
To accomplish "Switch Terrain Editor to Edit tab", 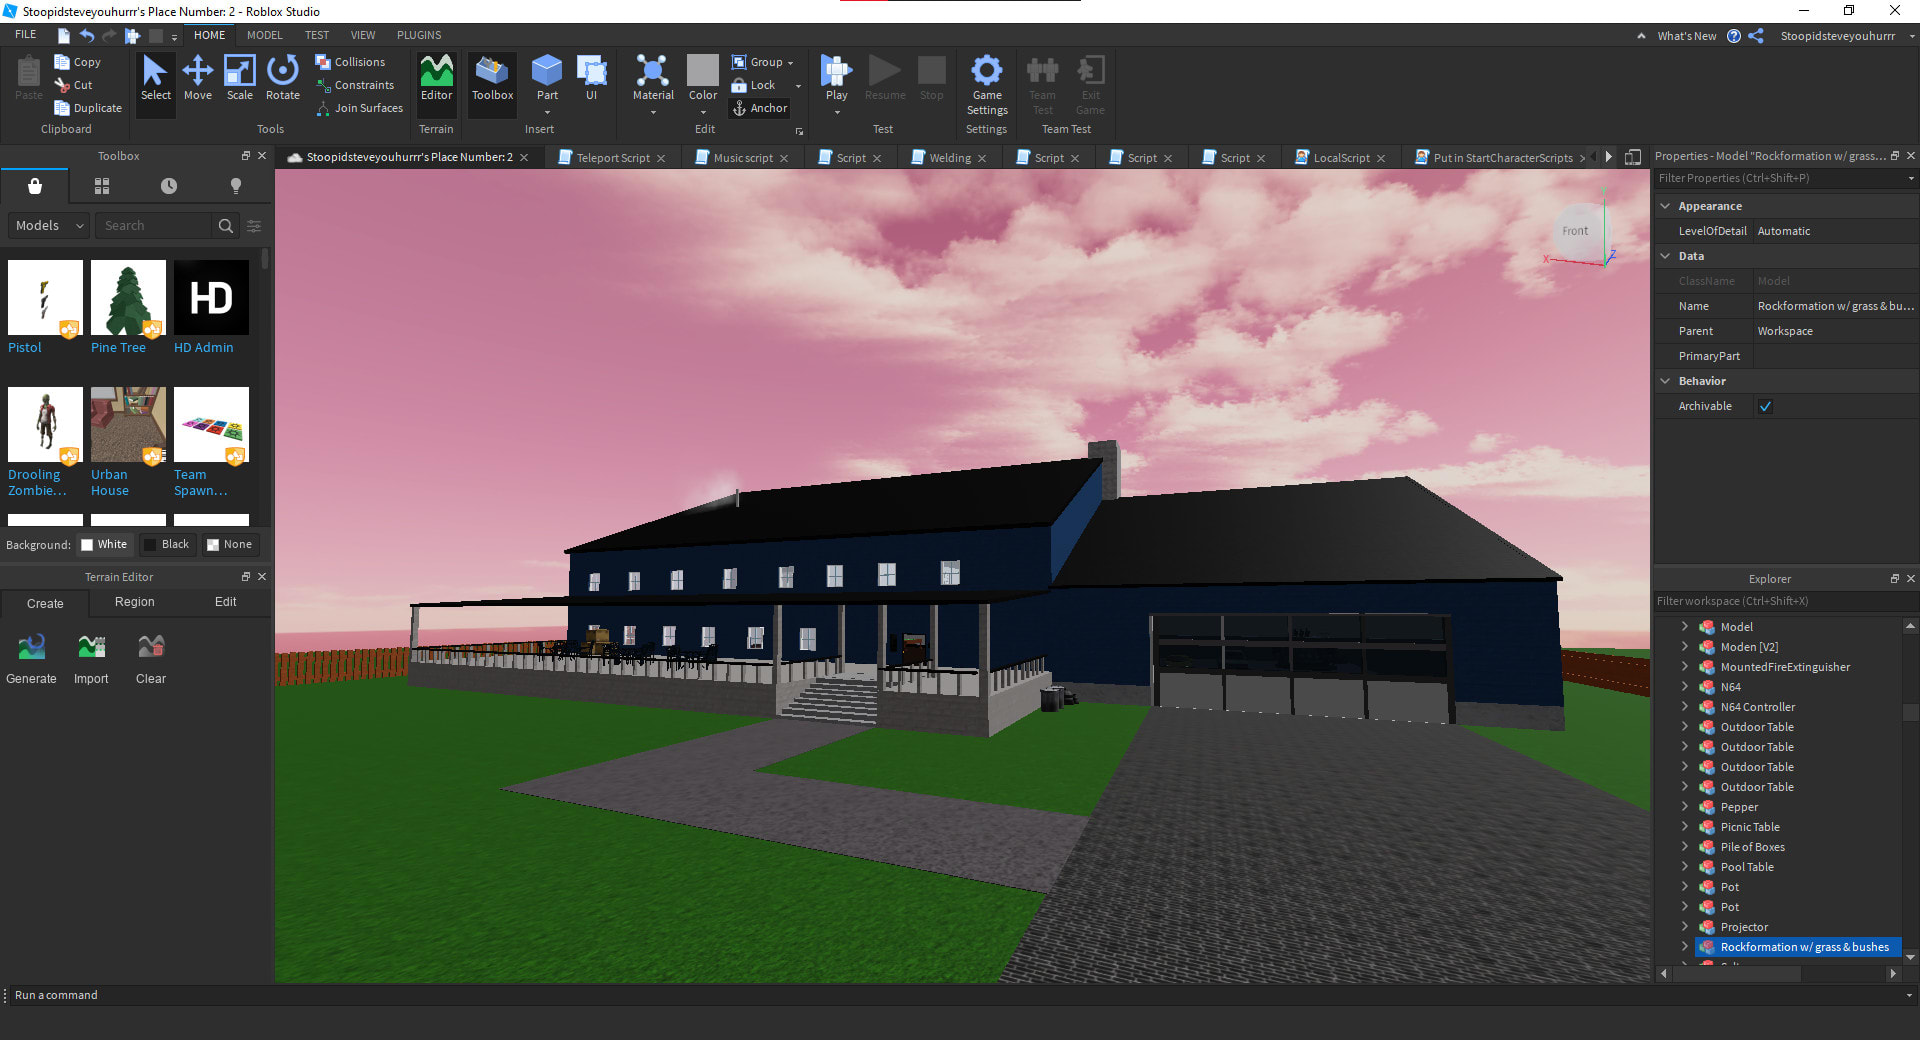I will coord(226,602).
